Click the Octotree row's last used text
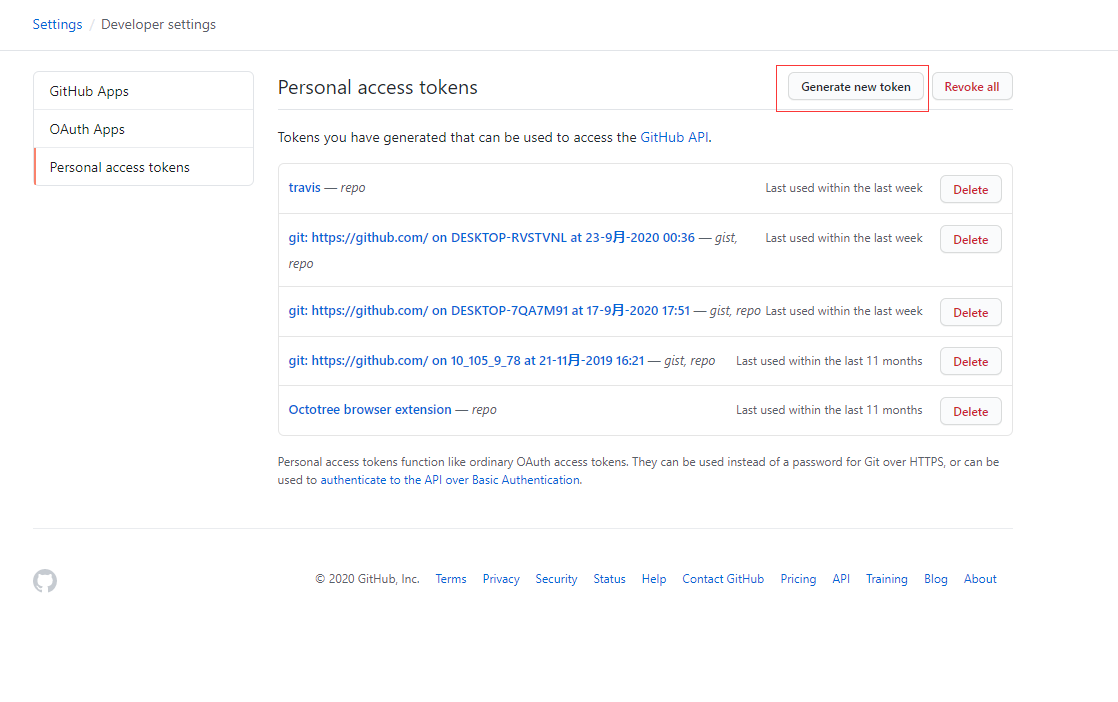This screenshot has height=702, width=1118. pyautogui.click(x=829, y=411)
